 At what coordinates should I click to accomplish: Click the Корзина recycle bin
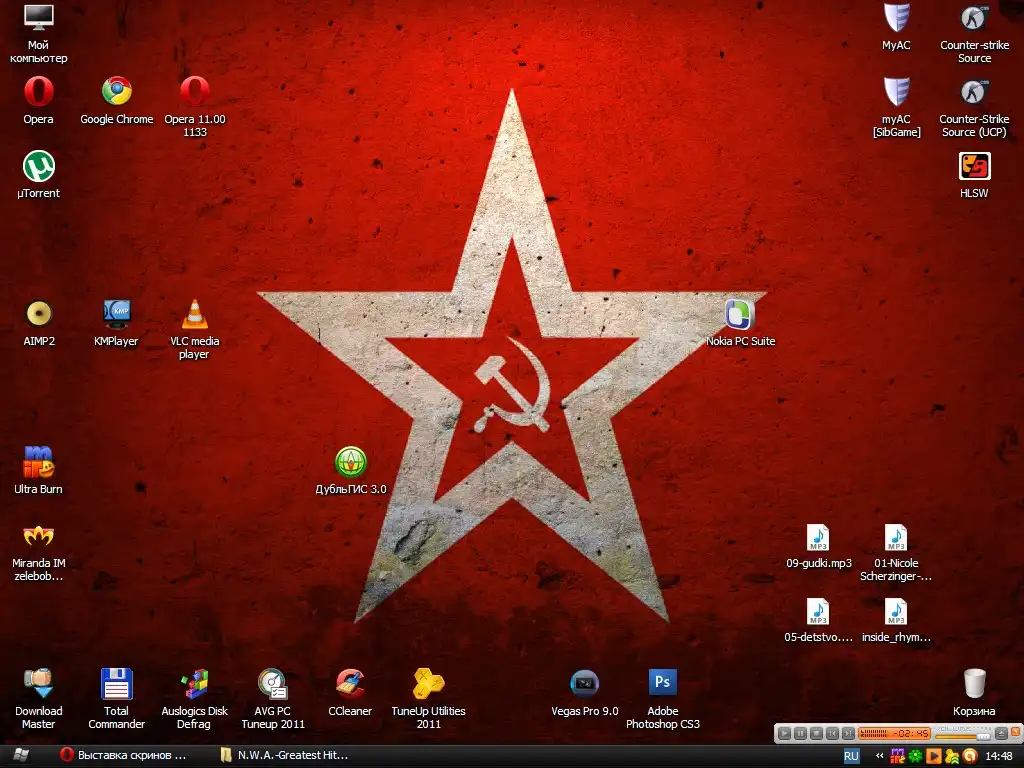click(974, 683)
